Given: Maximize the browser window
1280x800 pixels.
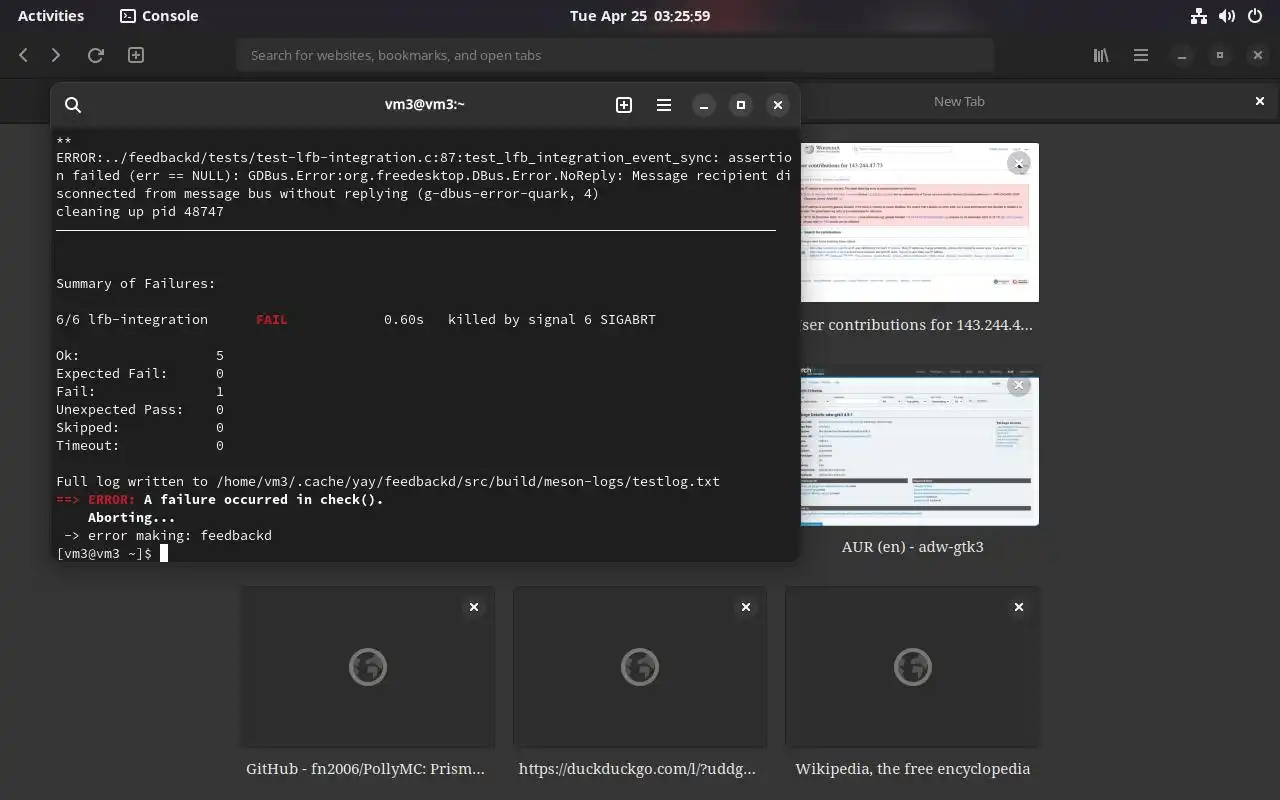Looking at the screenshot, I should pyautogui.click(x=1220, y=56).
